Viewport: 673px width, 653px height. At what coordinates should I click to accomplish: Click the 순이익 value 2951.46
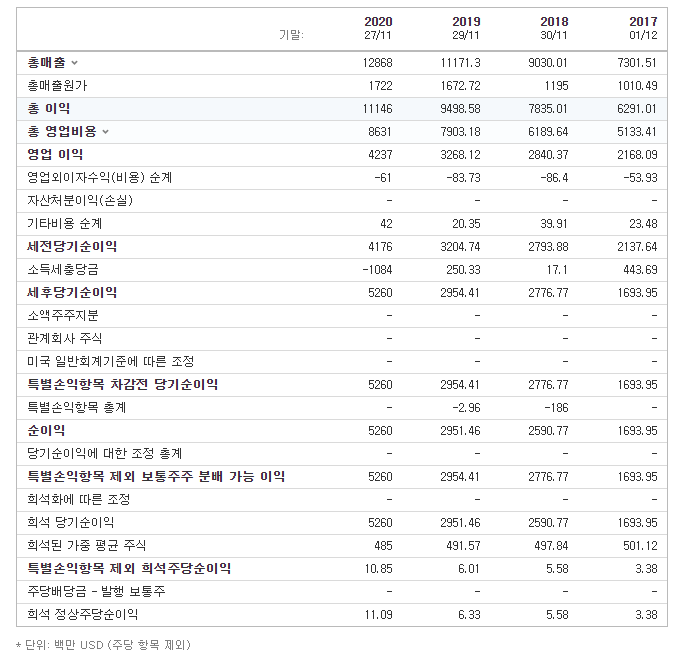[460, 431]
